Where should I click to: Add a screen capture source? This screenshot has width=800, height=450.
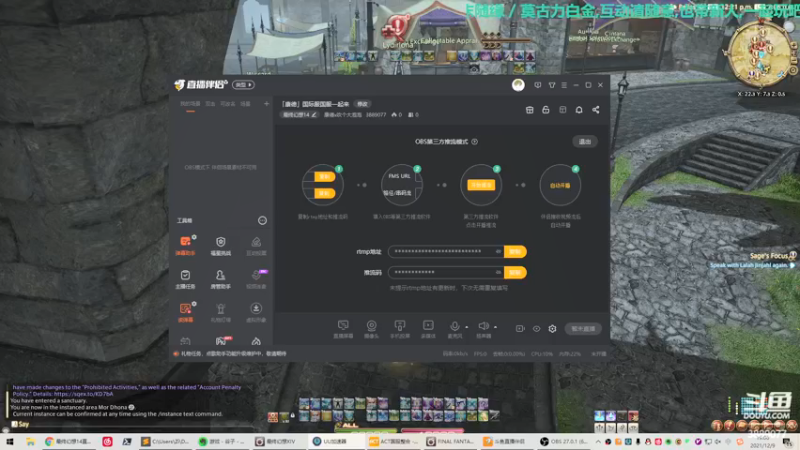tap(343, 329)
